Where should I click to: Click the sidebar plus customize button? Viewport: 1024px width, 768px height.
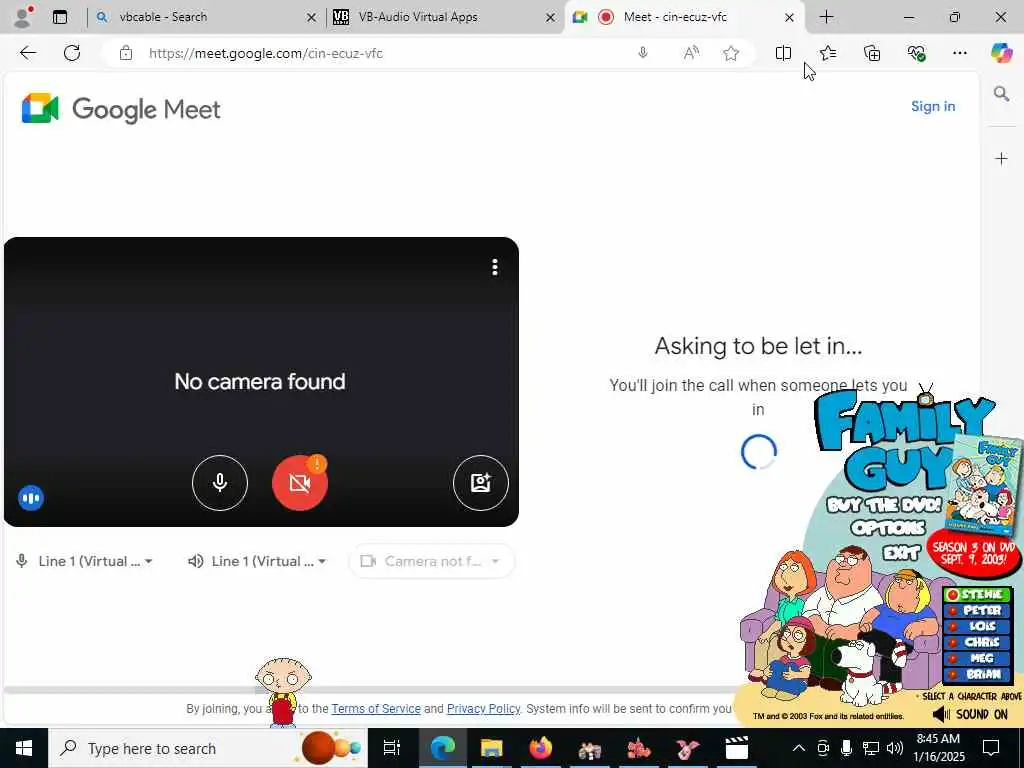[x=1001, y=159]
